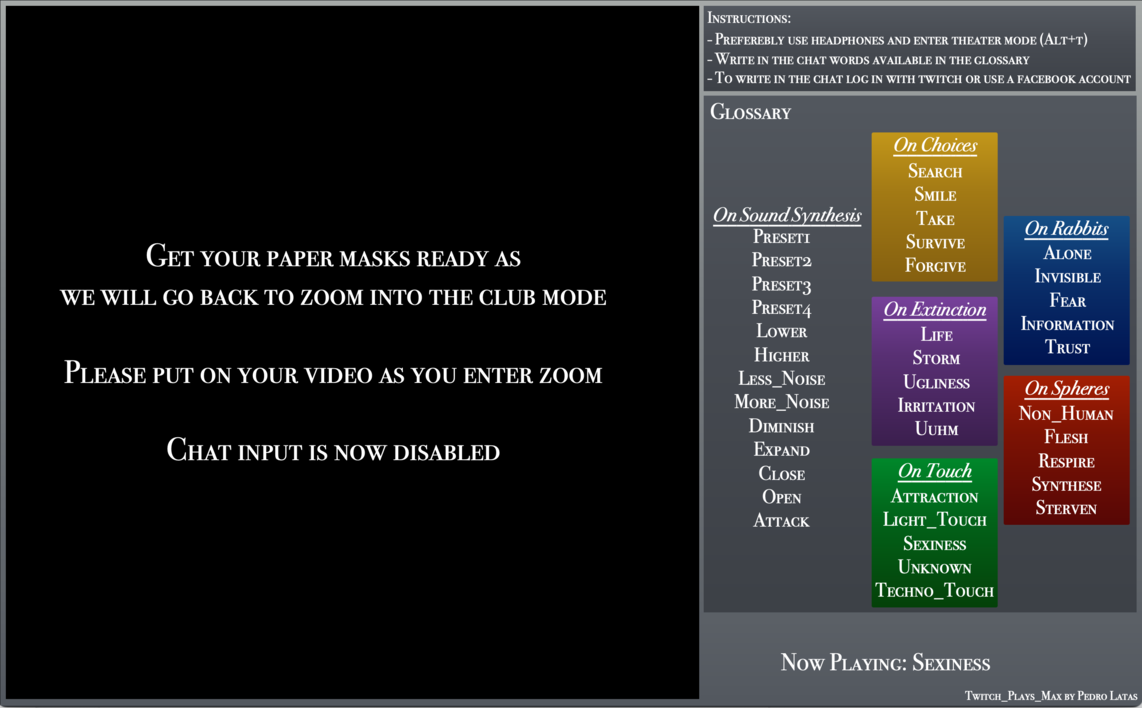Select Invisible in the blue rabbits panel
The width and height of the screenshot is (1142, 708).
pos(1067,277)
